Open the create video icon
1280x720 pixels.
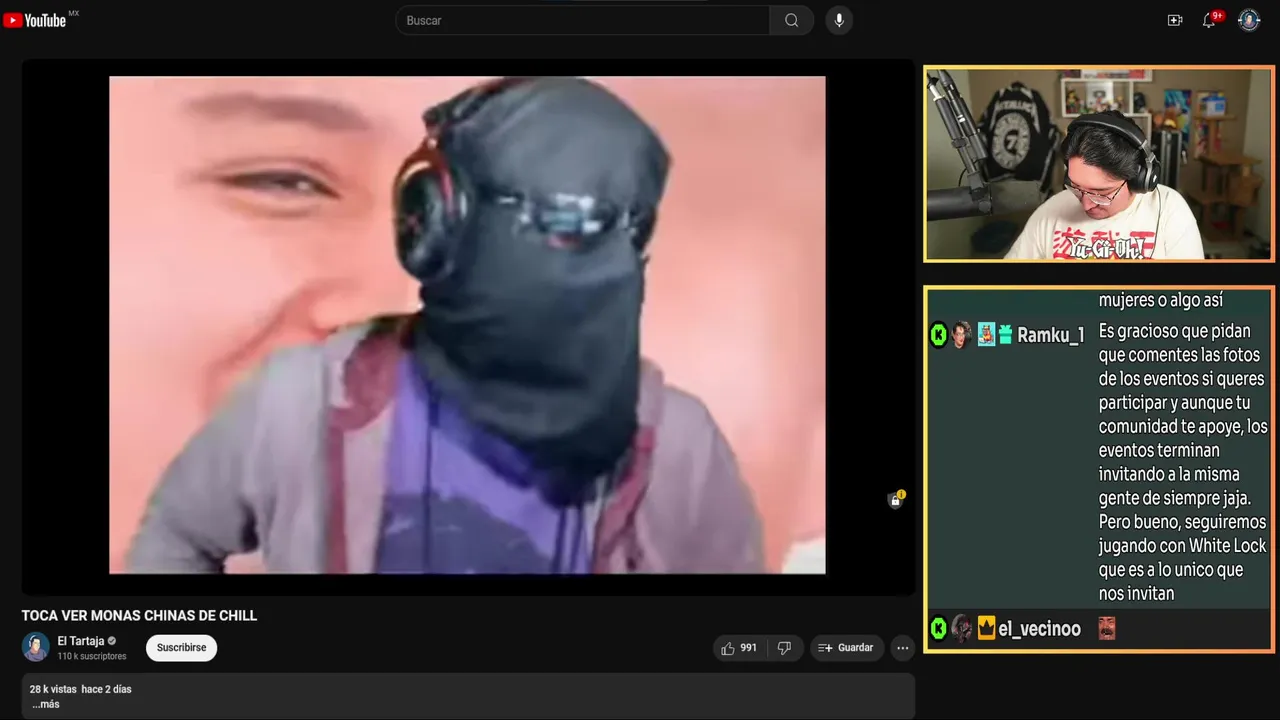pos(1175,20)
